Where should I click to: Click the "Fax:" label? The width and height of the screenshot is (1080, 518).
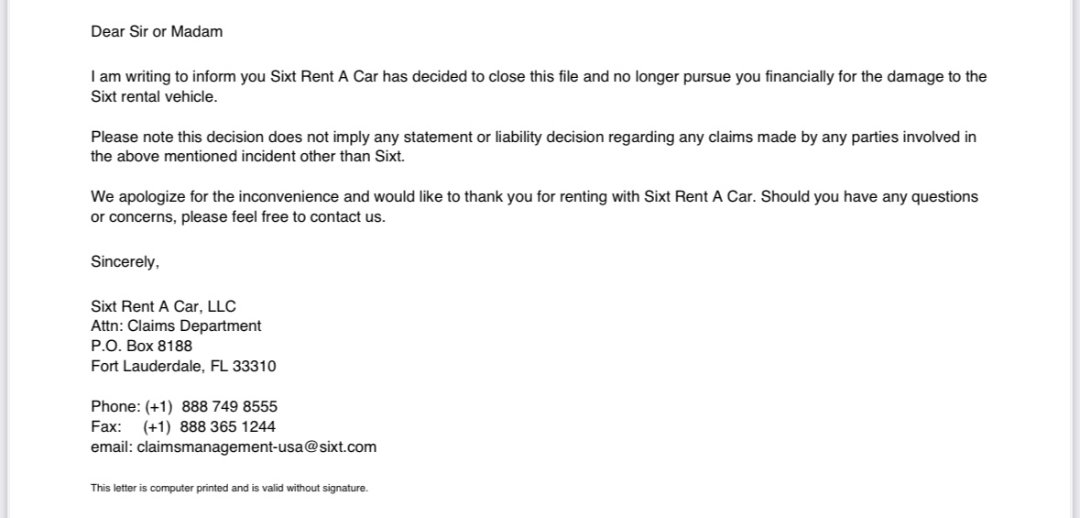pyautogui.click(x=106, y=427)
